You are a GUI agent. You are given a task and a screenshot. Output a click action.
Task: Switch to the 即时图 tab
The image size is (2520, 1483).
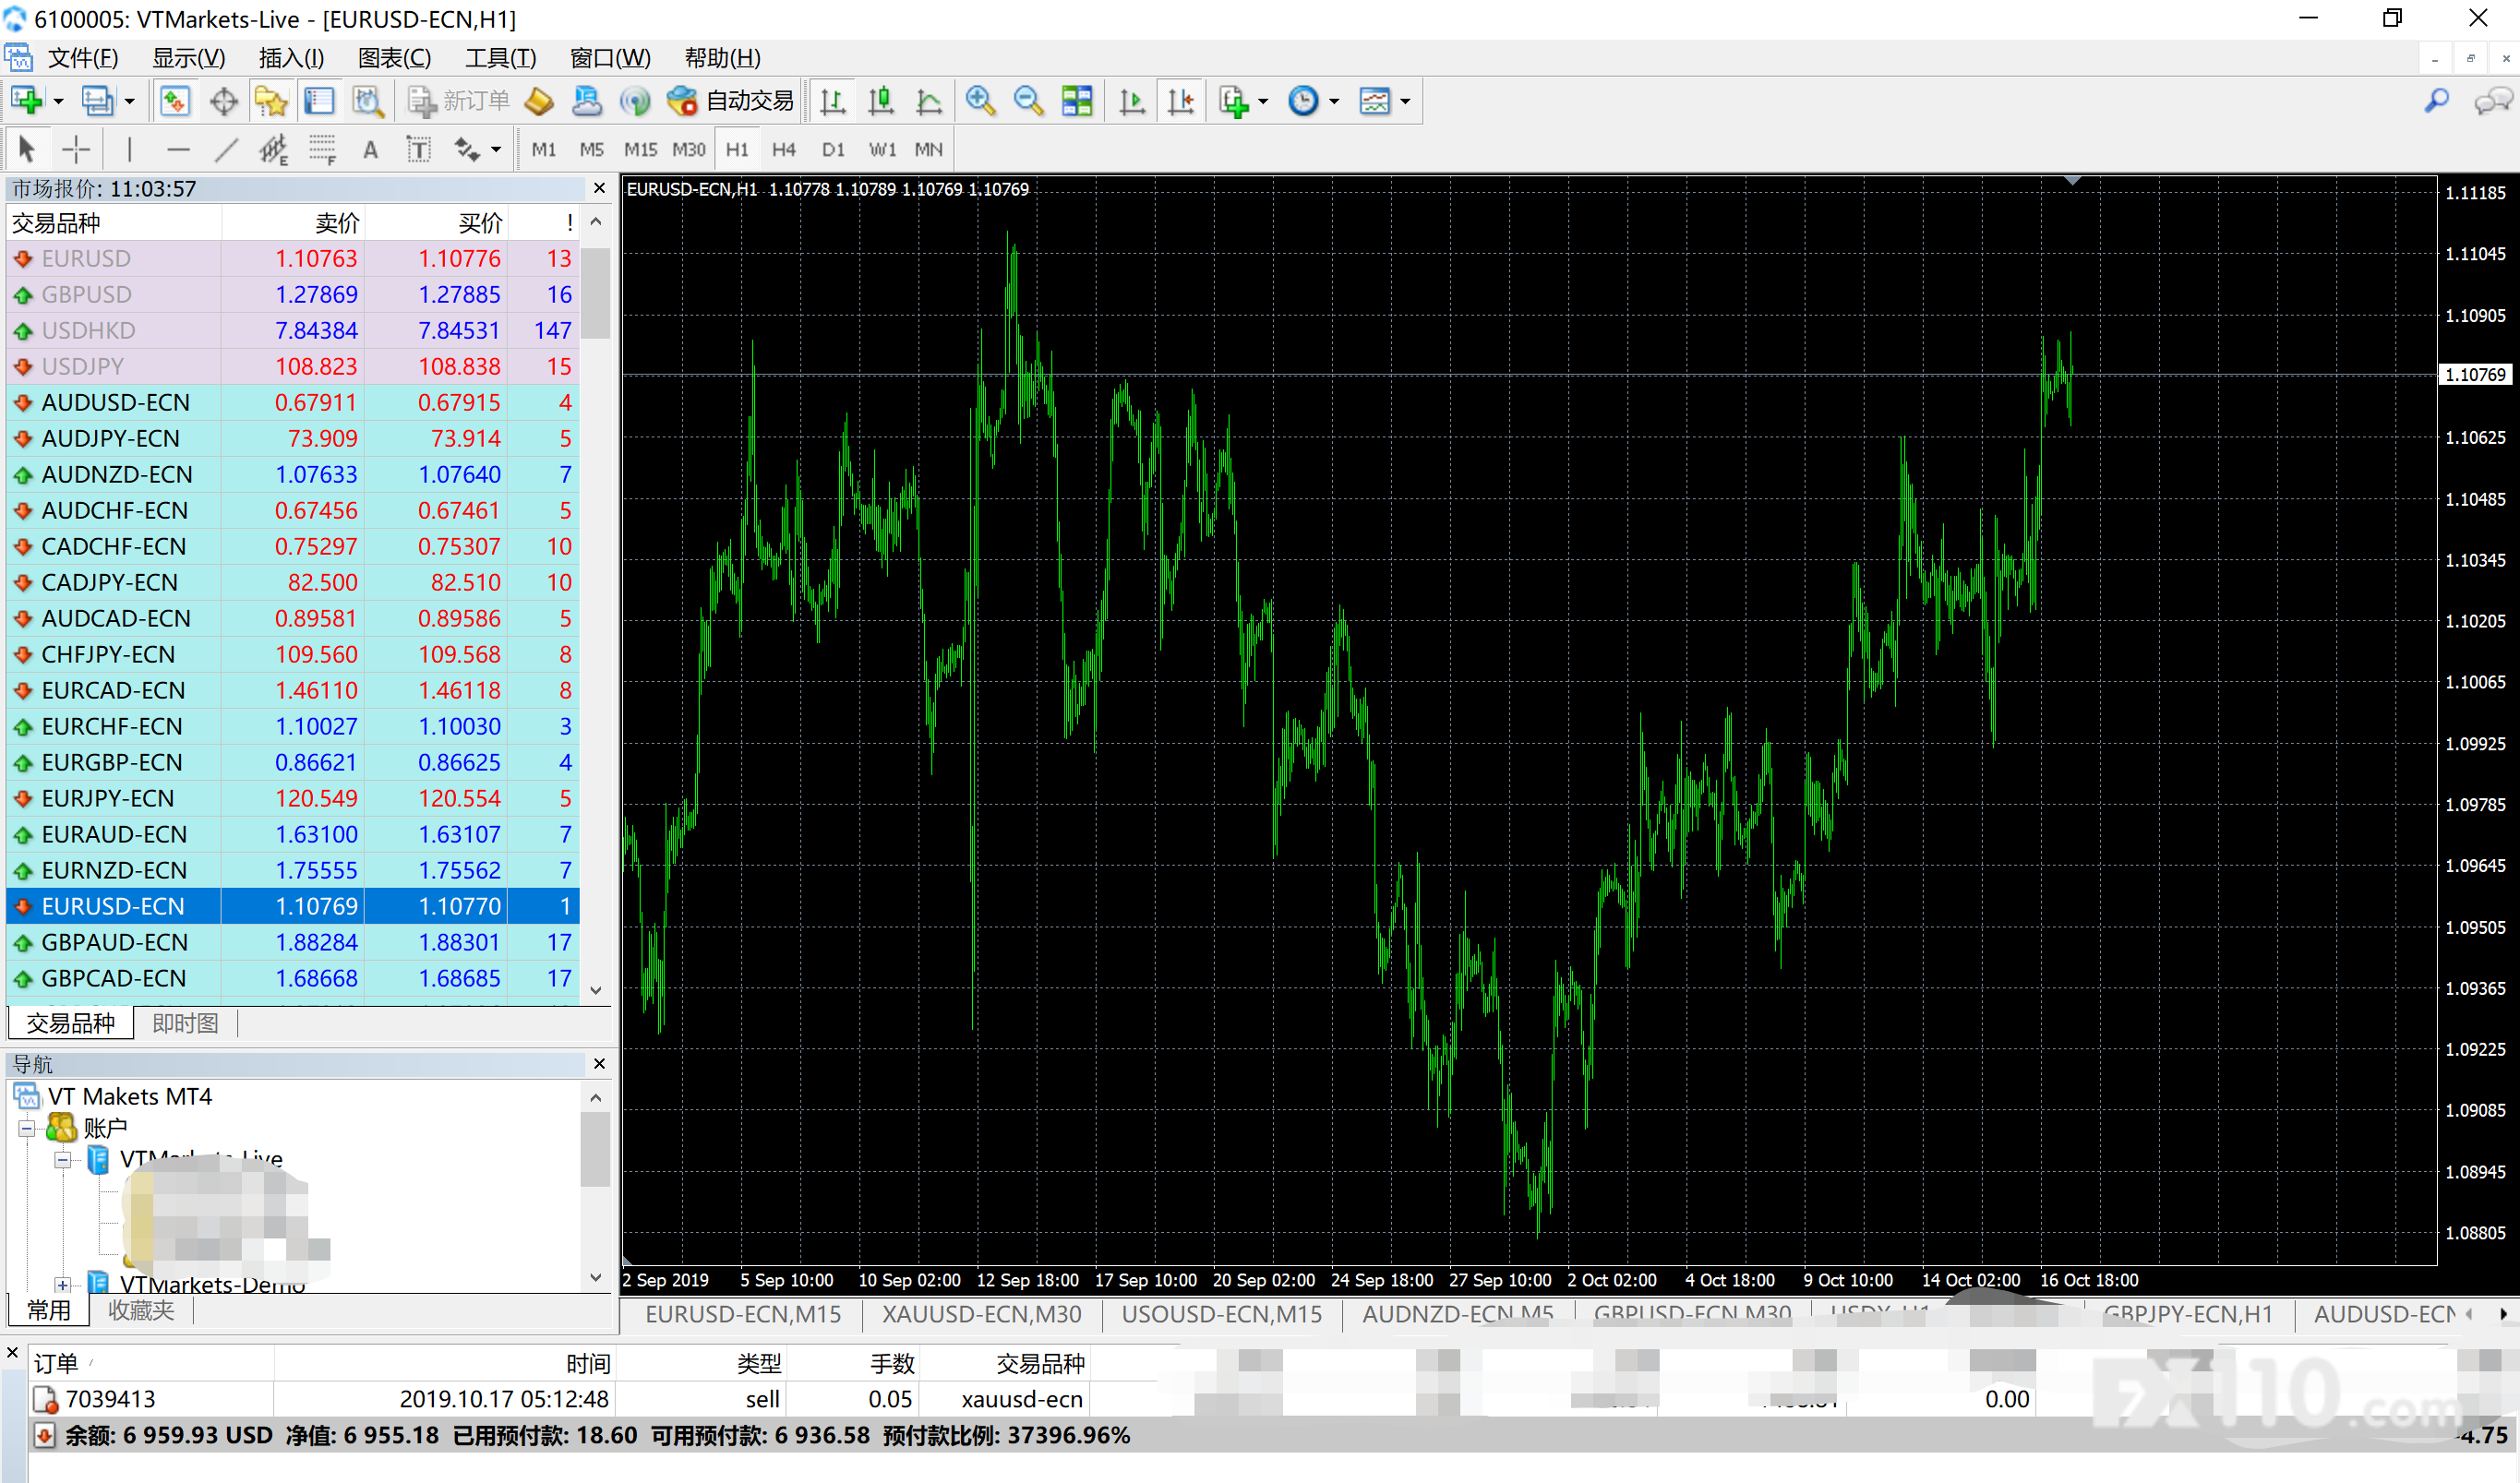(x=184, y=1022)
